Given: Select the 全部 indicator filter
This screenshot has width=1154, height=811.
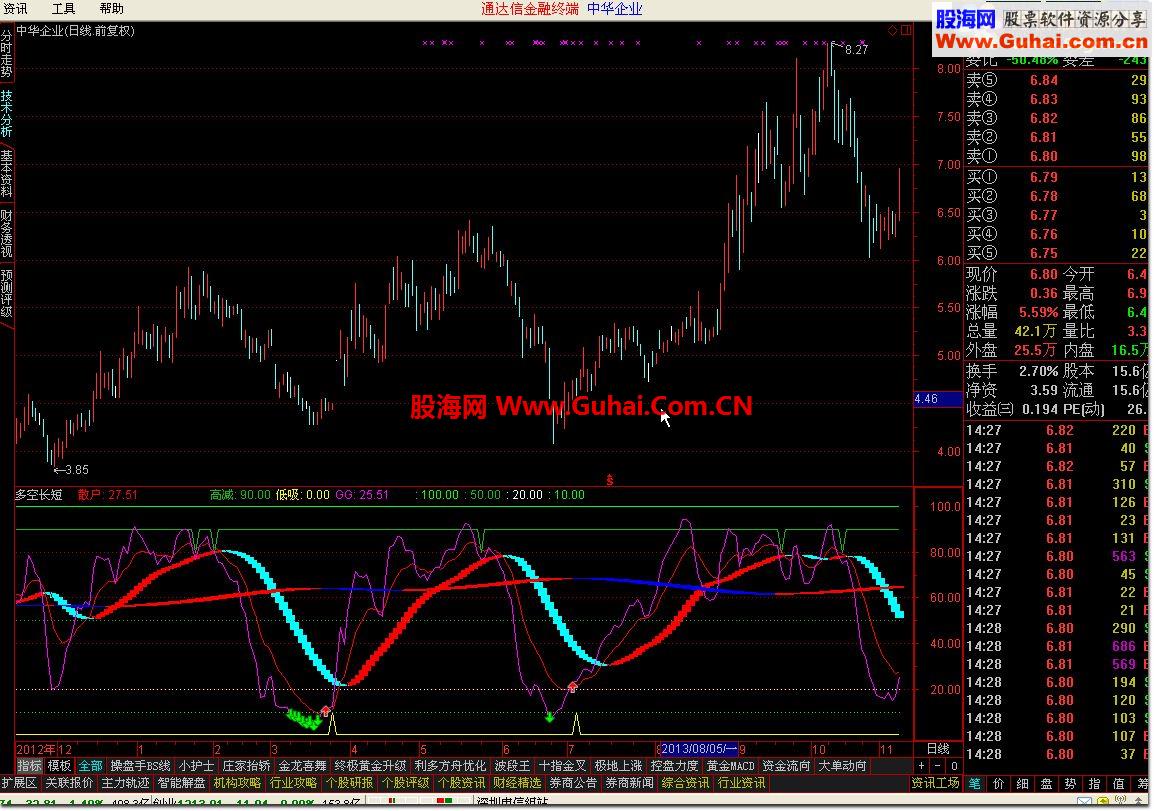Looking at the screenshot, I should [x=91, y=766].
